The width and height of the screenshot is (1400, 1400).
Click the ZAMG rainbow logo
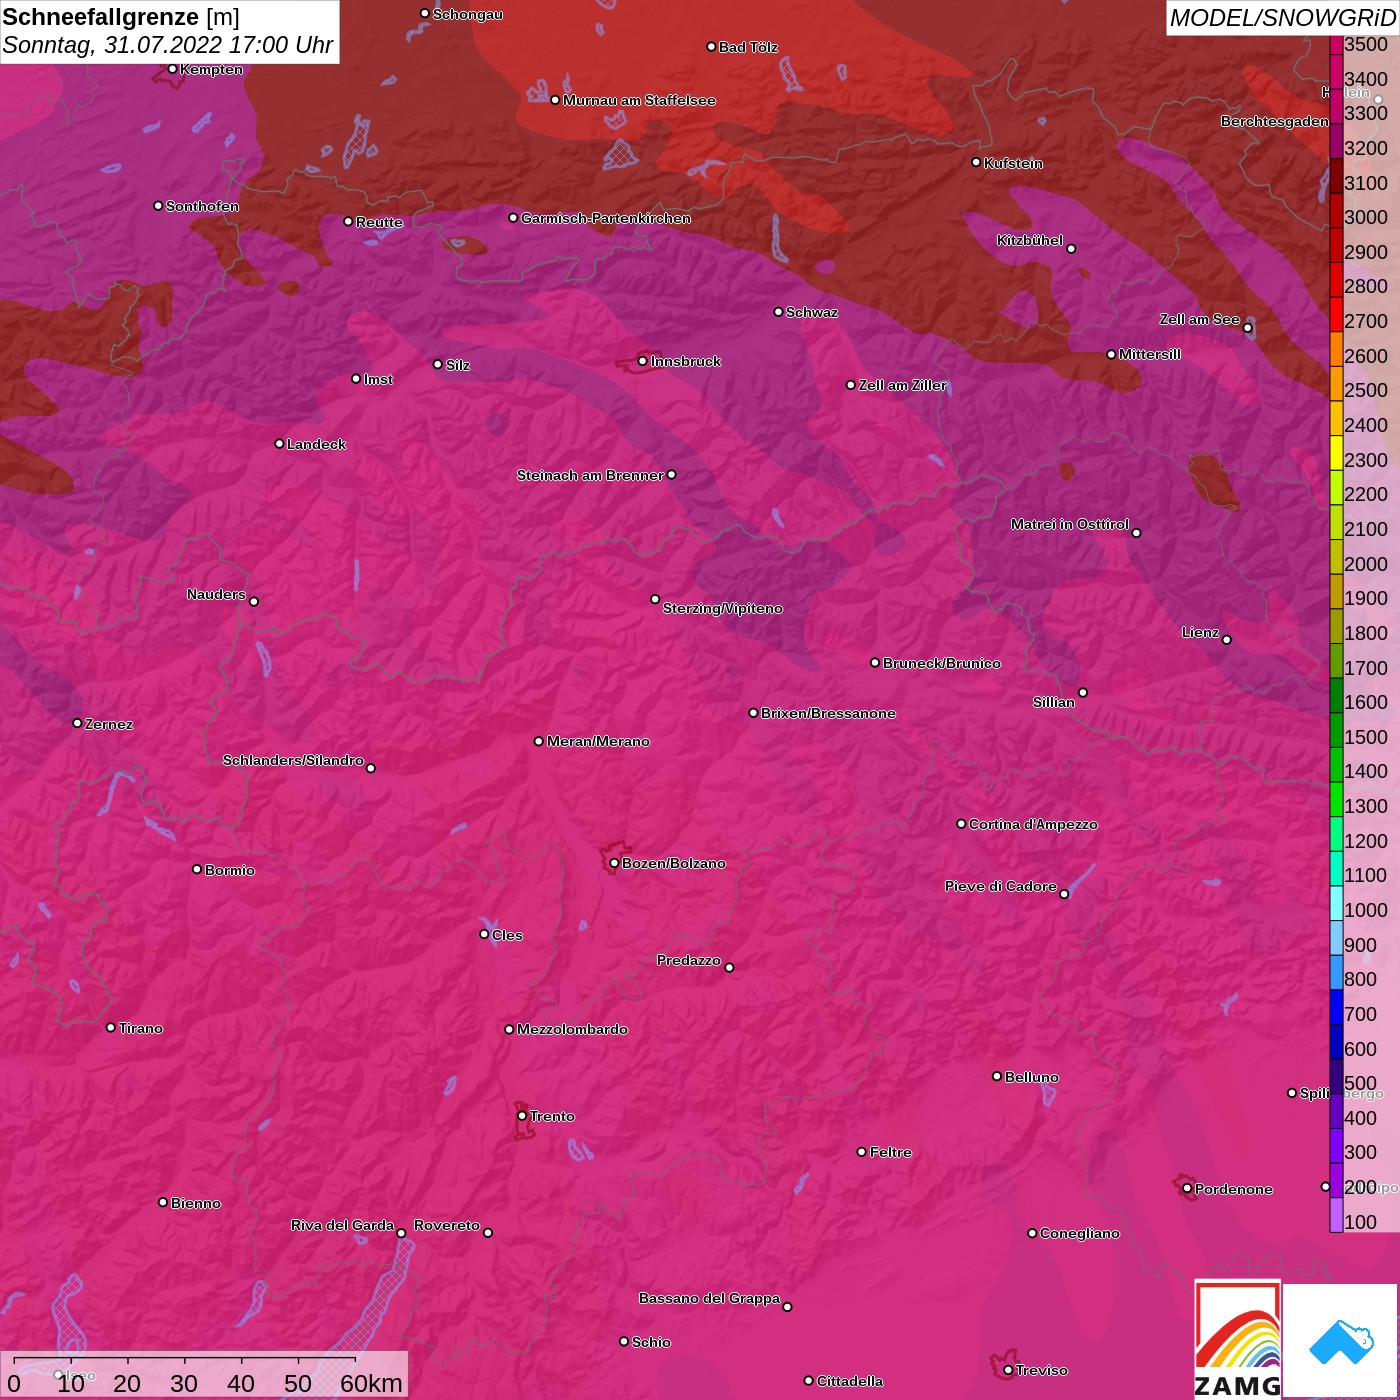tap(1237, 1339)
